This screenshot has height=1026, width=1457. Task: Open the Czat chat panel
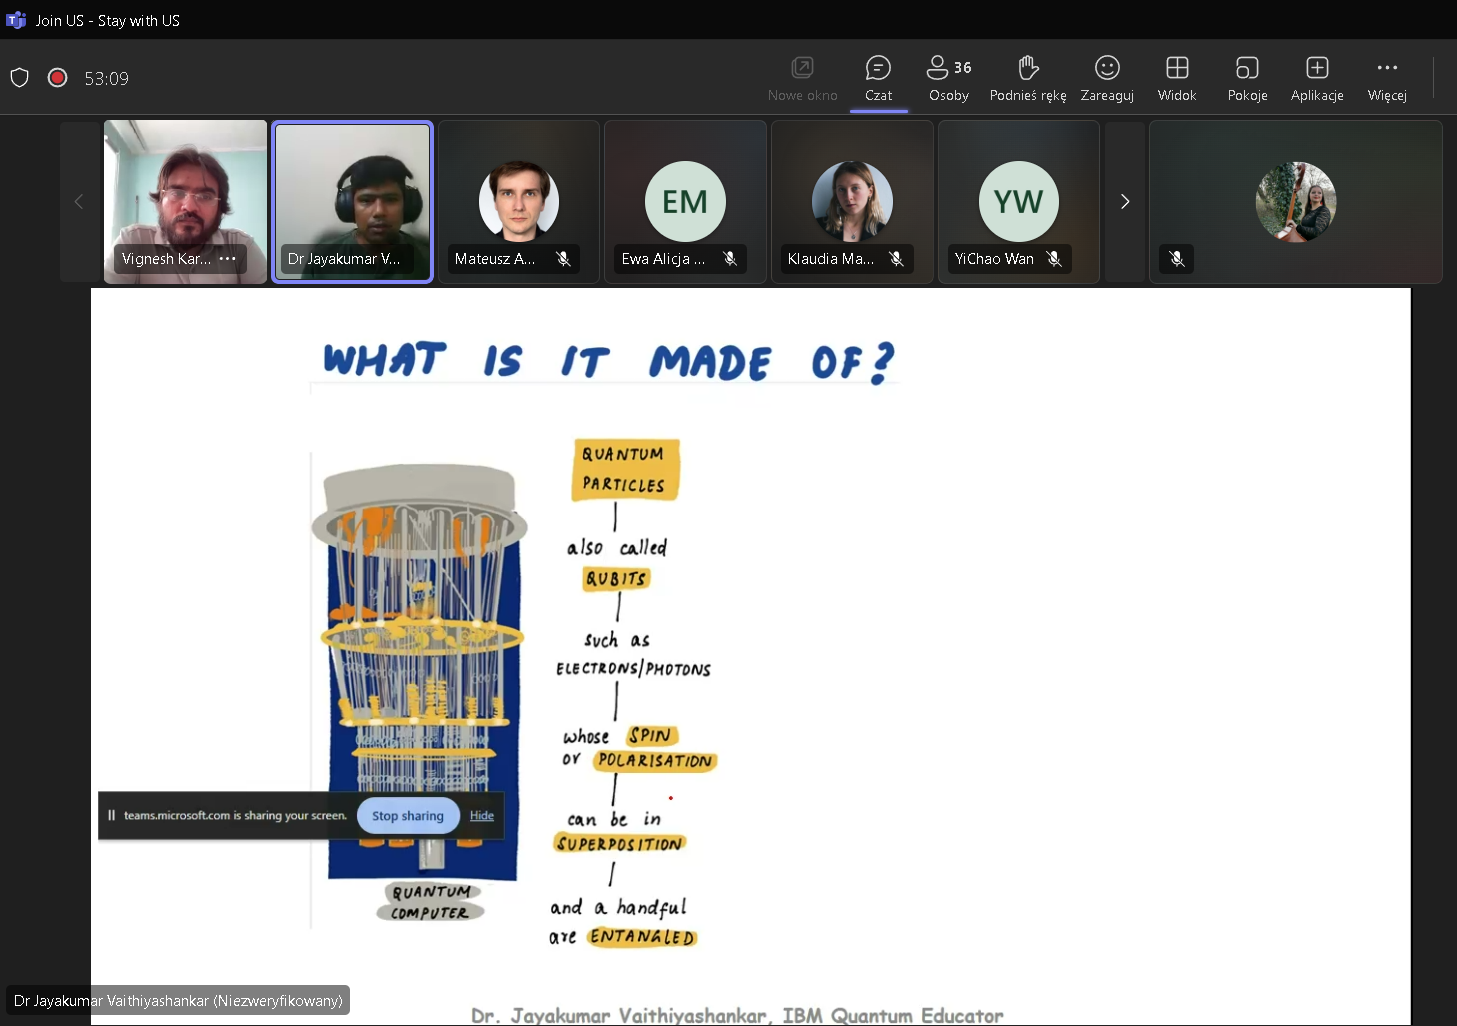point(878,79)
